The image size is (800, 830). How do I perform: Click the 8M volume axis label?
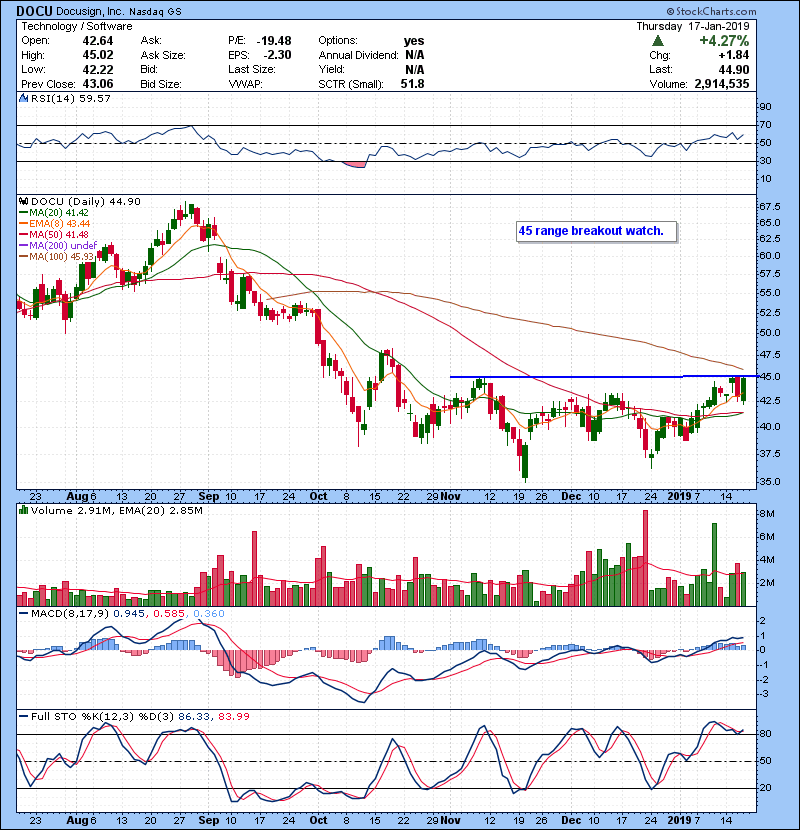(767, 514)
